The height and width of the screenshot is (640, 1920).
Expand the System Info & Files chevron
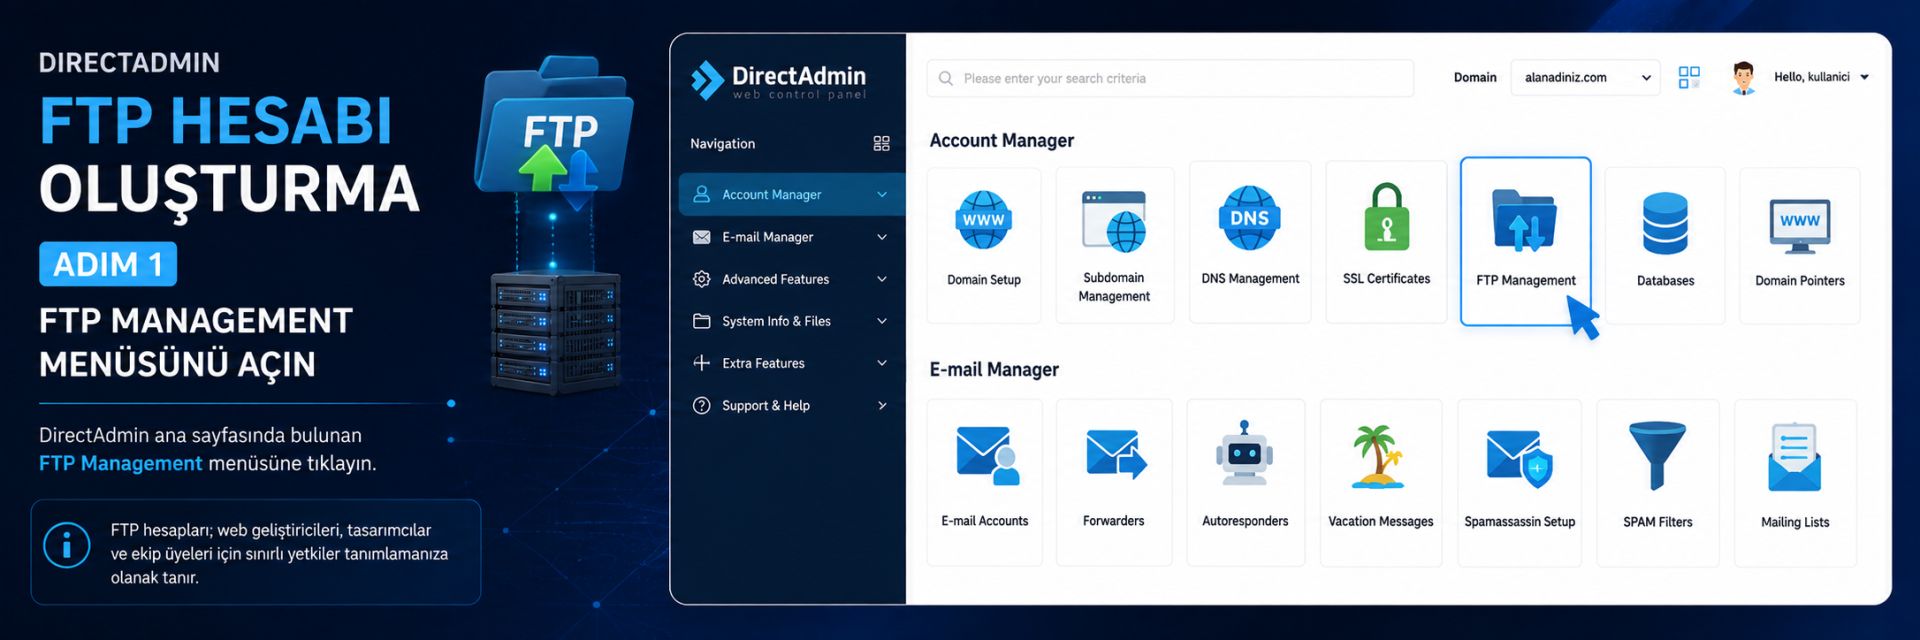click(x=882, y=321)
